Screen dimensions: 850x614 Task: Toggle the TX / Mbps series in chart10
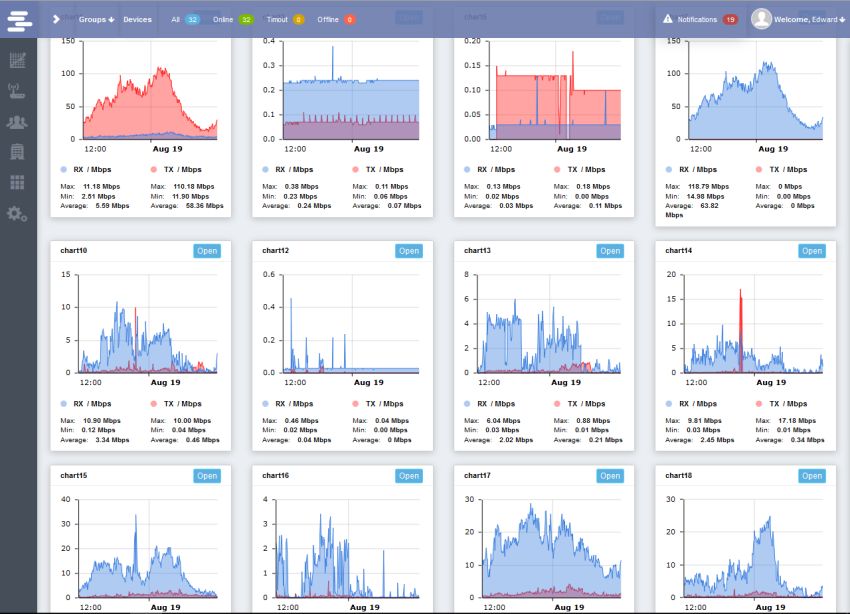coord(176,404)
